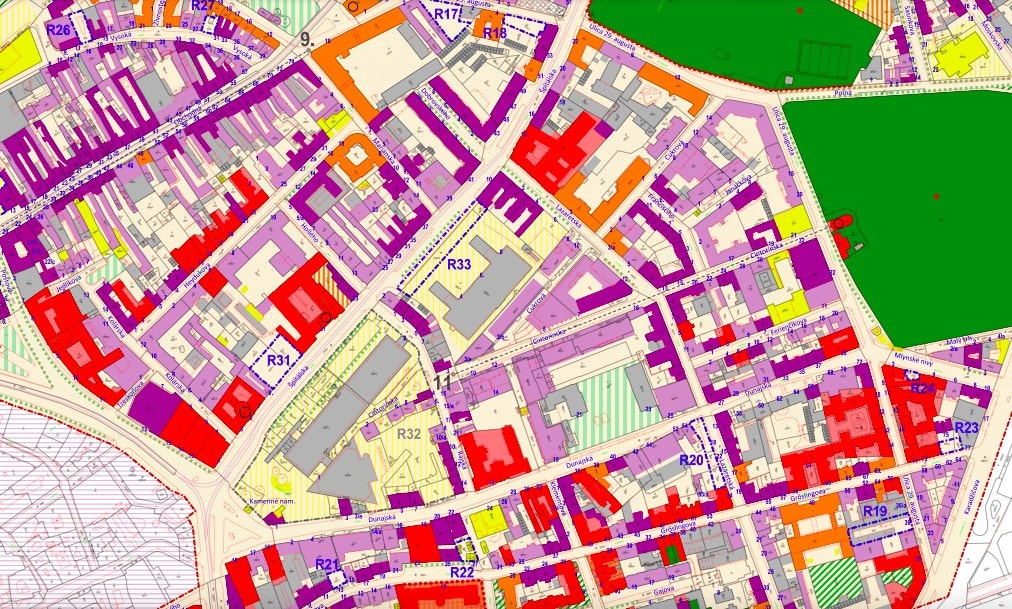Select the R20 zone marker

692,460
